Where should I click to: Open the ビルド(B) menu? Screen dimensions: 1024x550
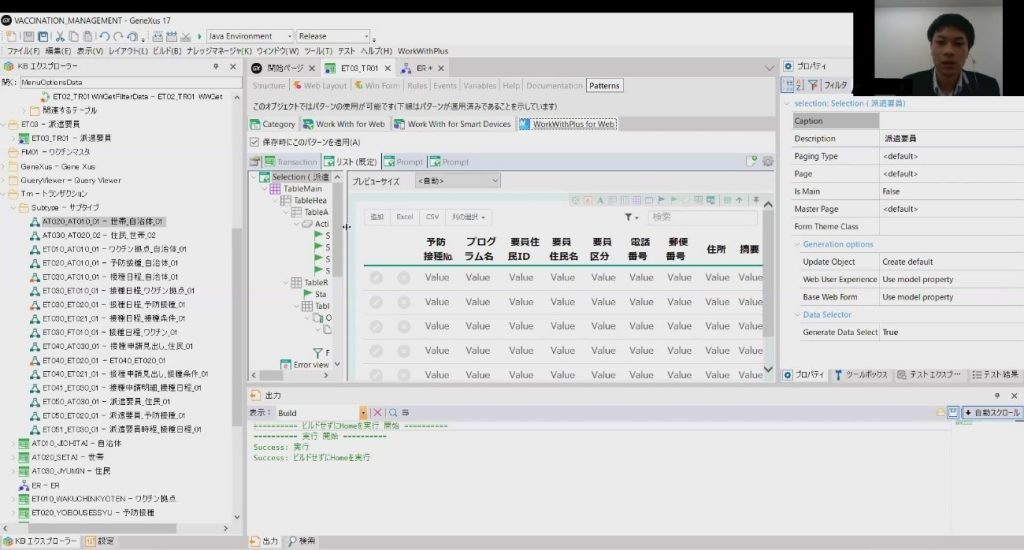point(167,51)
